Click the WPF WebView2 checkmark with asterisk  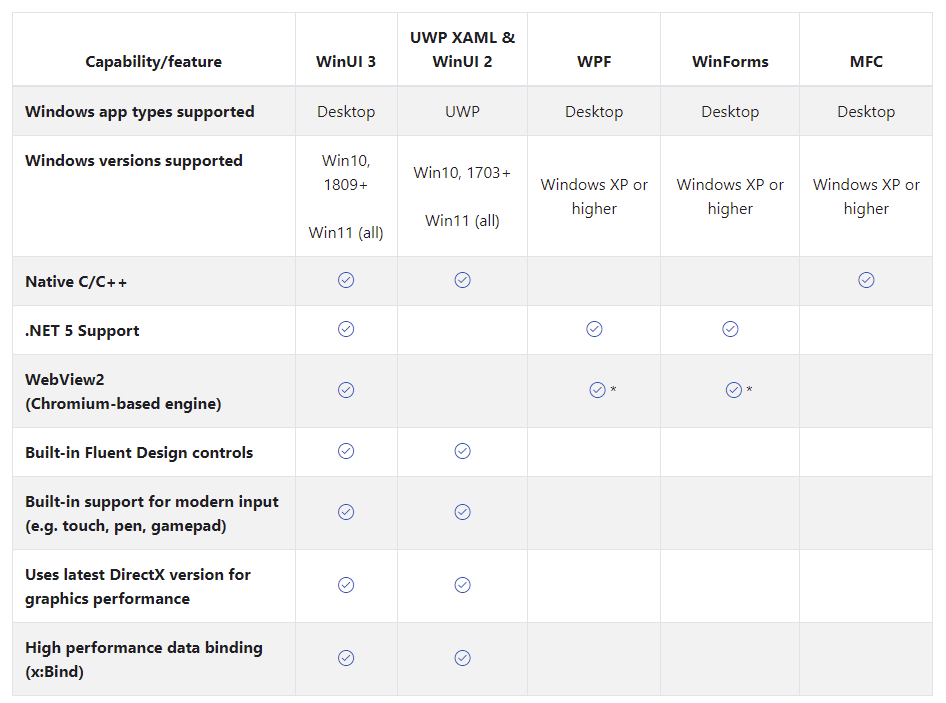coord(597,390)
